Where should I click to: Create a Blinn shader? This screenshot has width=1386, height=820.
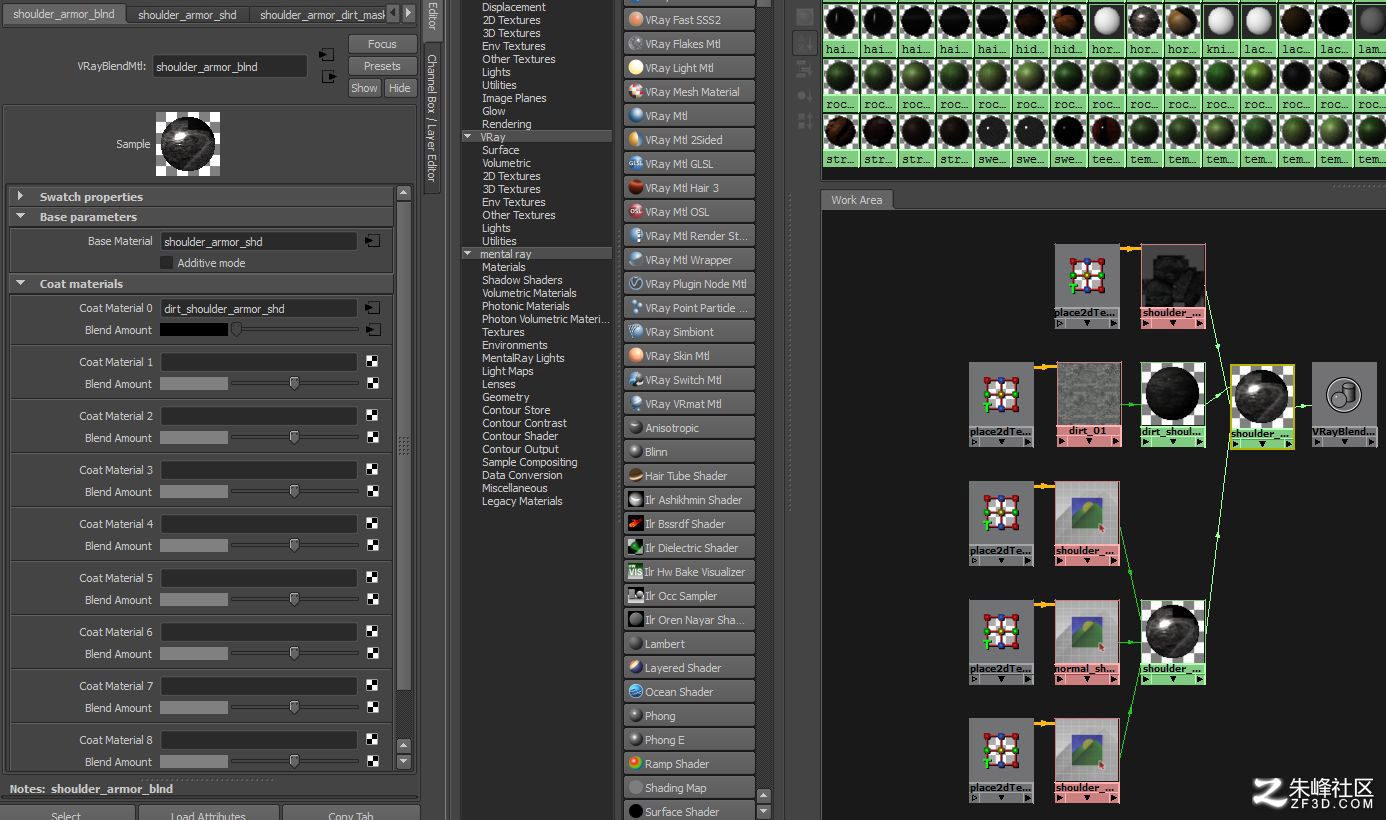pyautogui.click(x=689, y=452)
